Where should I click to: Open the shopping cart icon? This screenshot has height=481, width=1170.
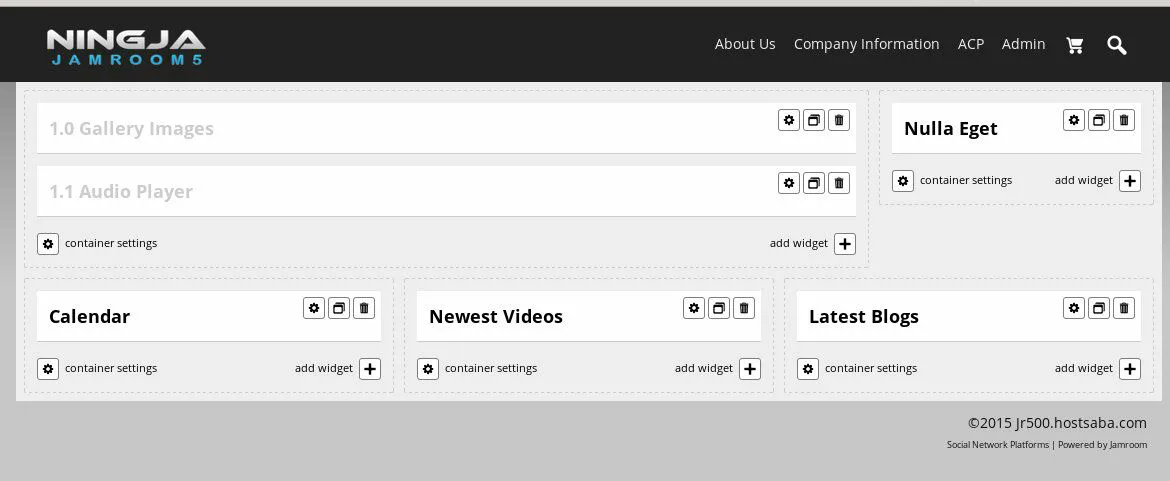1074,45
